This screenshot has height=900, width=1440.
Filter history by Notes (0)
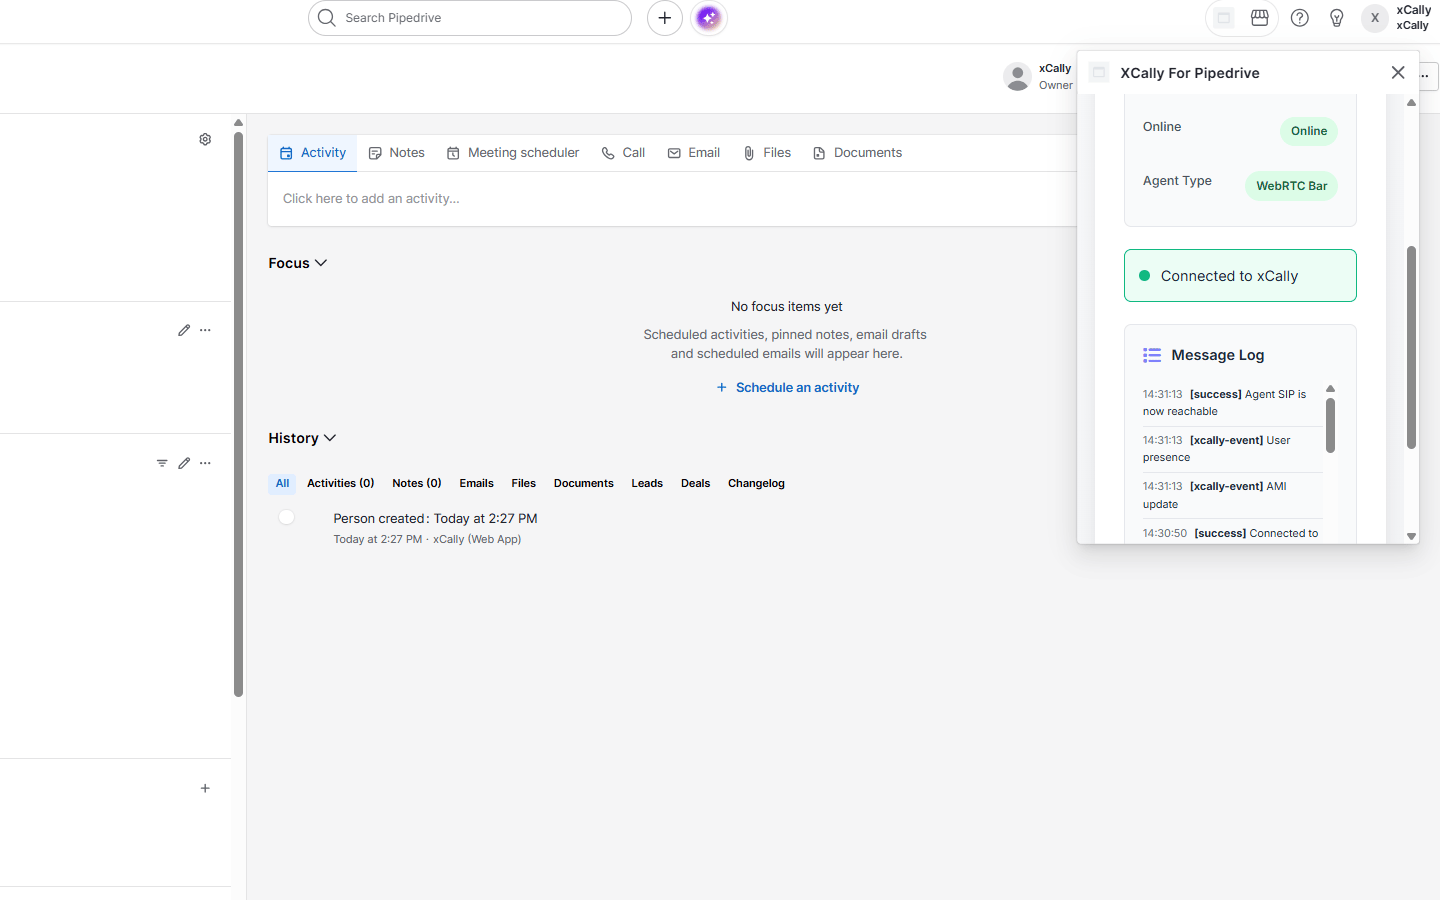tap(417, 484)
